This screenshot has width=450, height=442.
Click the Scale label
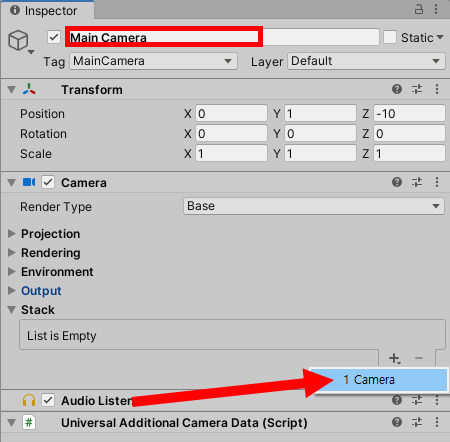pos(36,154)
